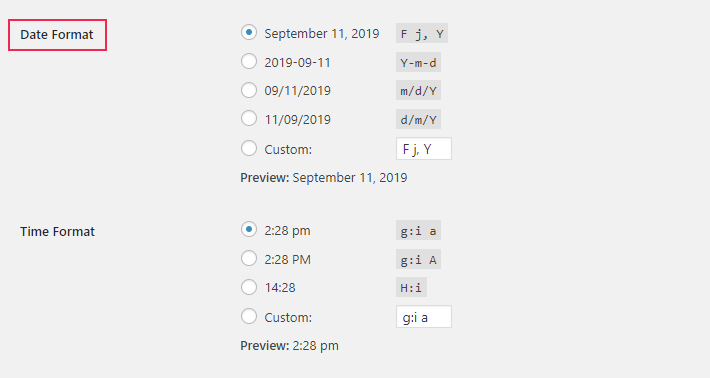This screenshot has width=710, height=378.
Task: Choose the 2019-09-11 date format radio
Action: pos(249,61)
